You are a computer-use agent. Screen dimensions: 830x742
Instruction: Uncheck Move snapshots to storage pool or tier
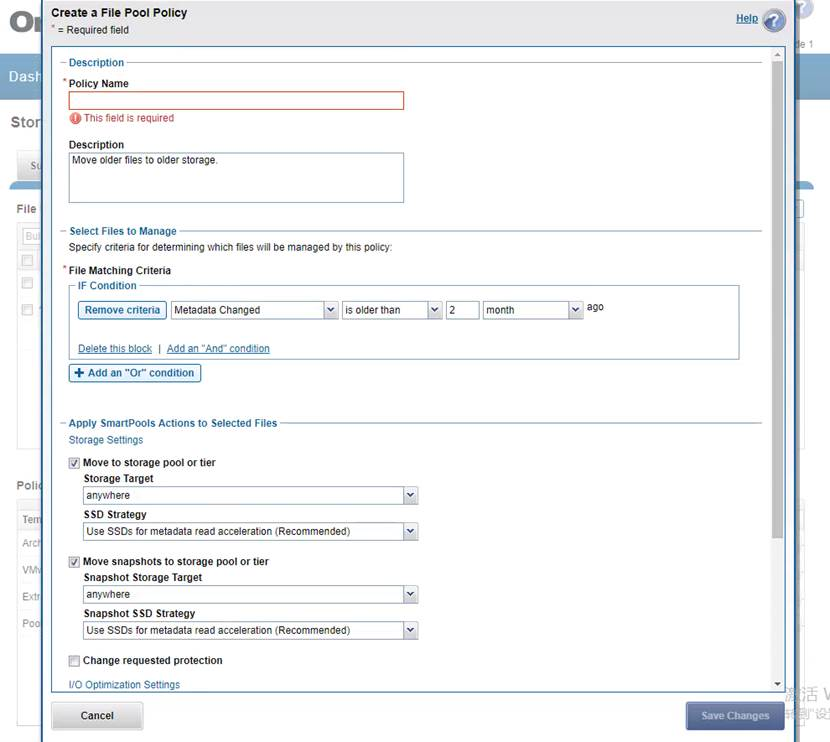(x=74, y=562)
